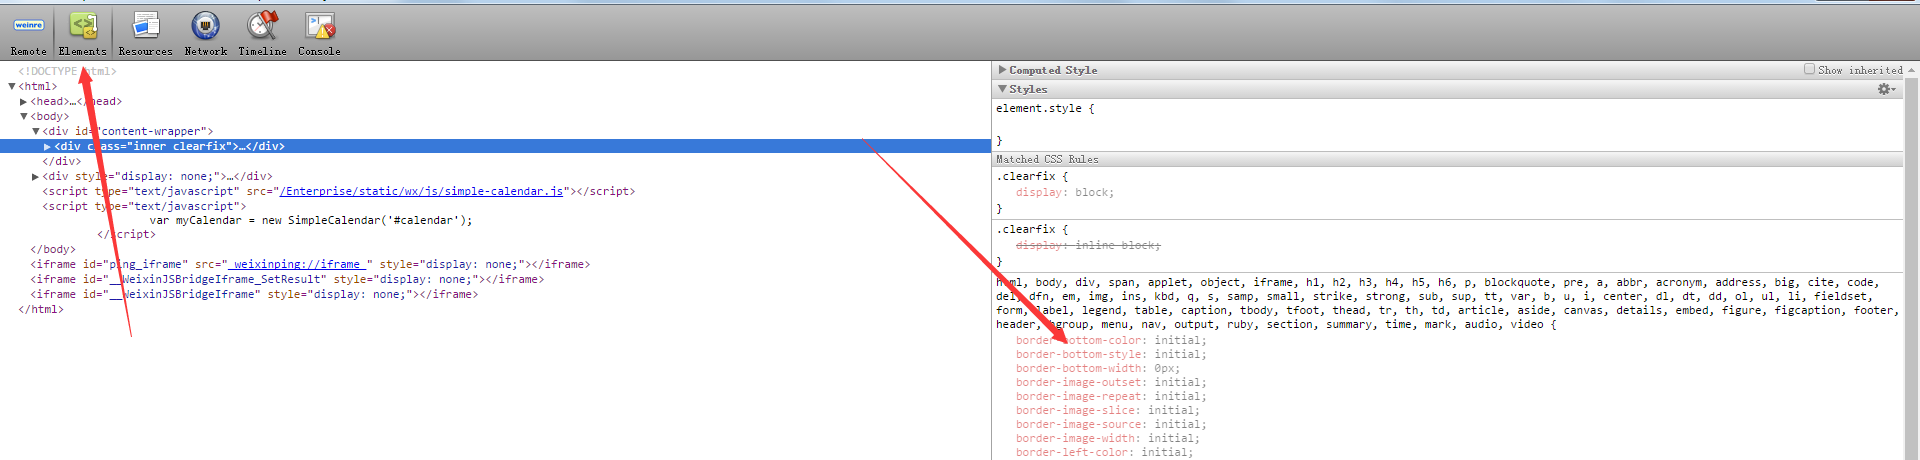The height and width of the screenshot is (460, 1920).
Task: Select the closing html tag row
Action: pyautogui.click(x=40, y=310)
